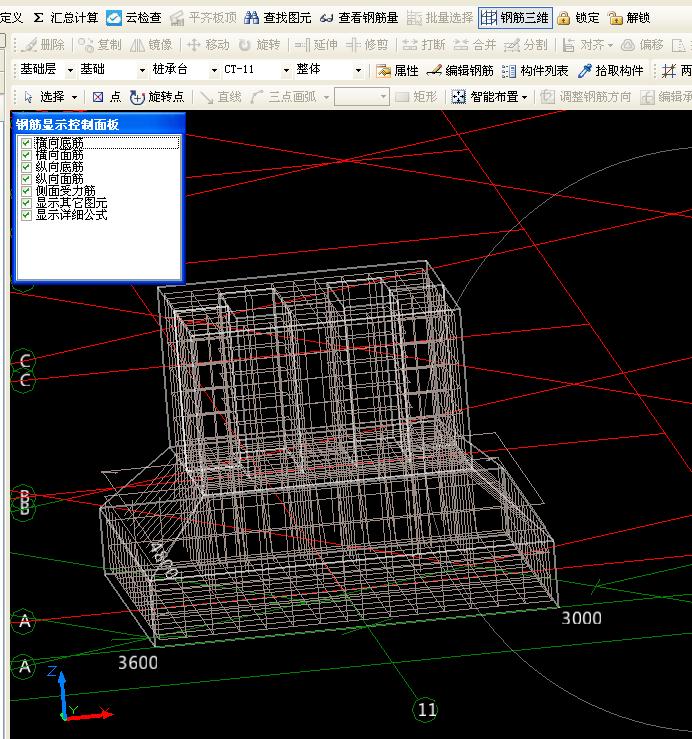Click the XYZ axis indicator
This screenshot has width=692, height=739.
(79, 695)
